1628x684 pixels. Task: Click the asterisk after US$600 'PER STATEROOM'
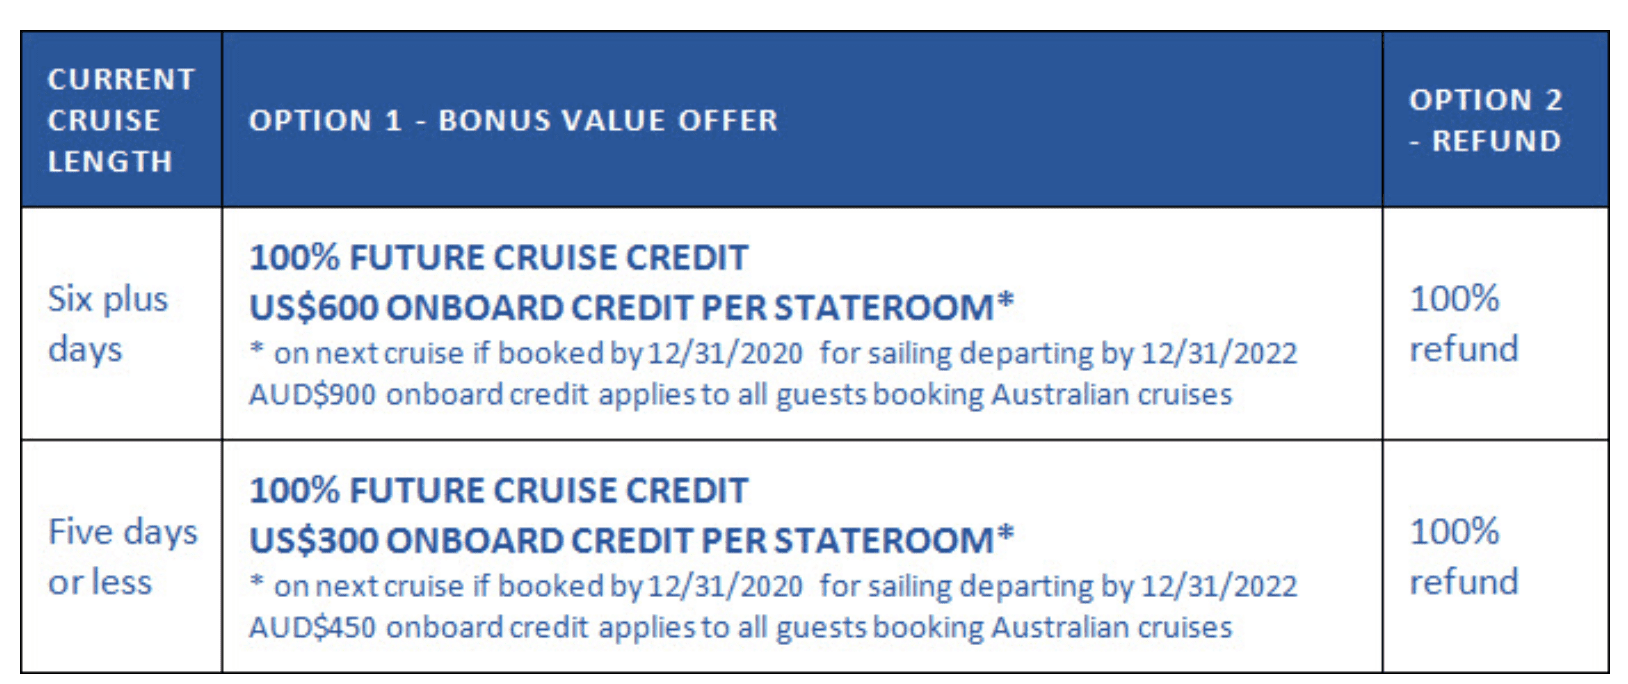(1005, 300)
